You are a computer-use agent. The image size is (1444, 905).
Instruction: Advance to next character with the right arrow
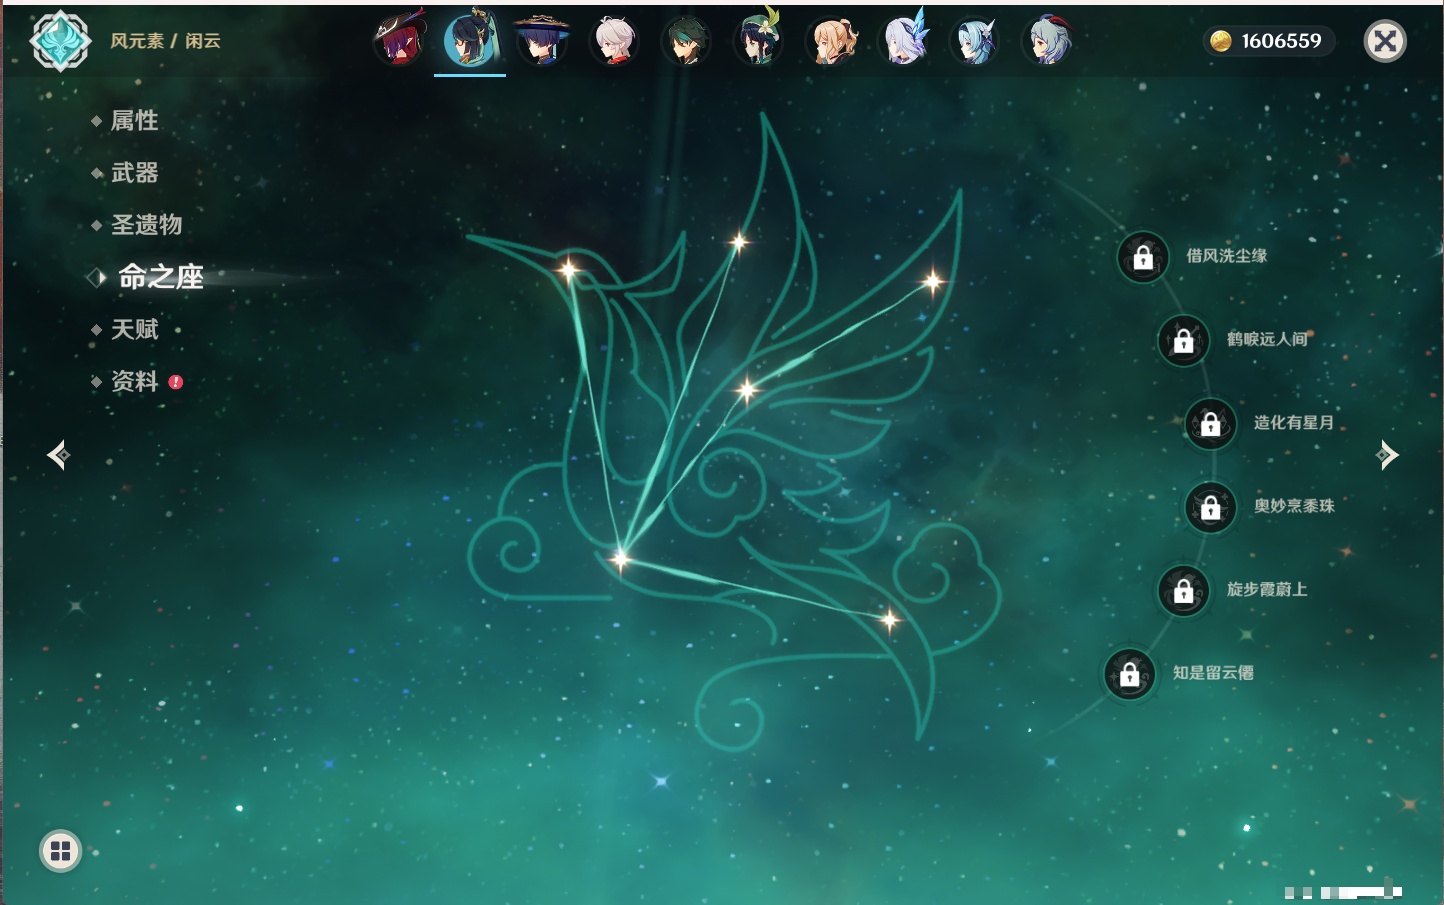(1387, 455)
